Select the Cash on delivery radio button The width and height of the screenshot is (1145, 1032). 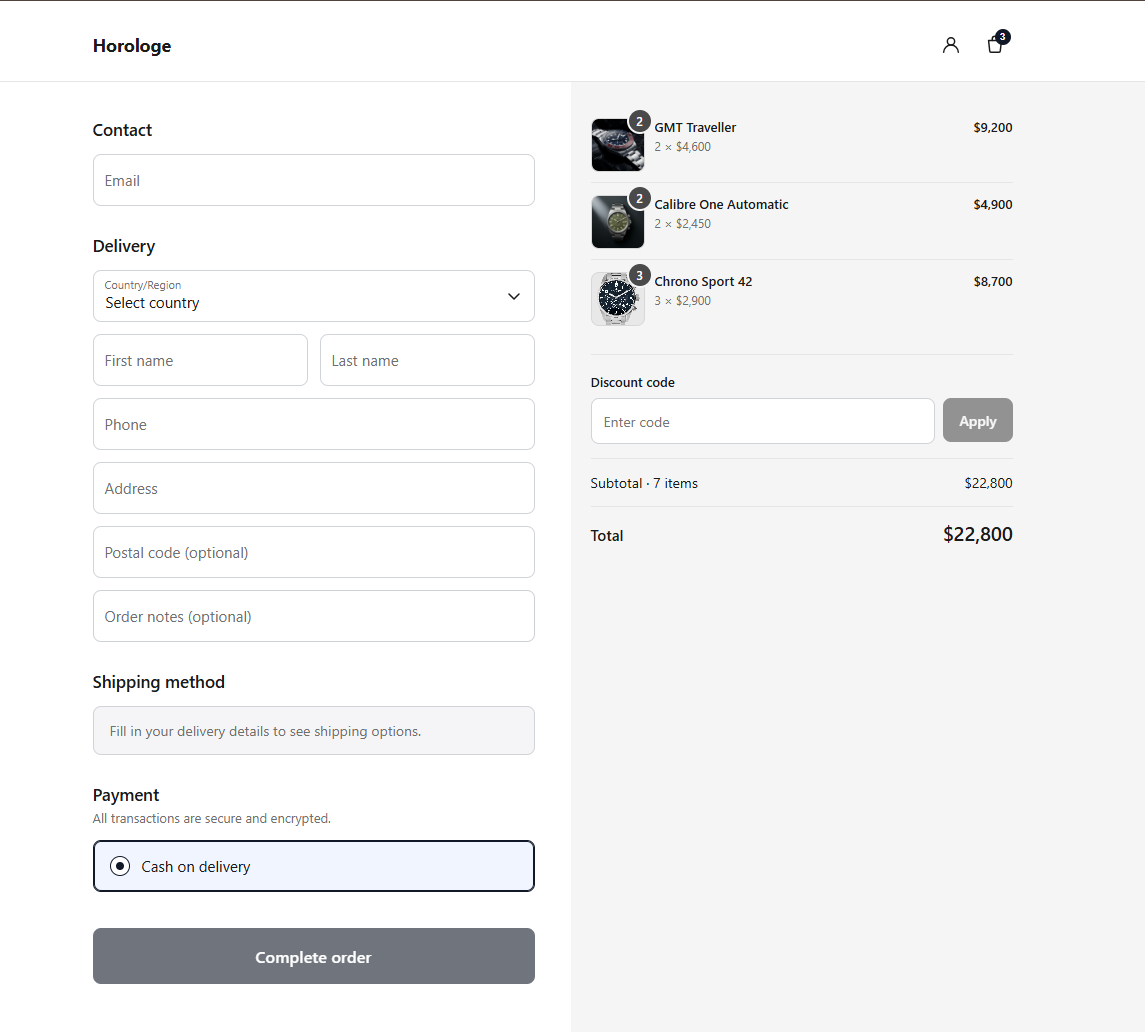tap(120, 866)
